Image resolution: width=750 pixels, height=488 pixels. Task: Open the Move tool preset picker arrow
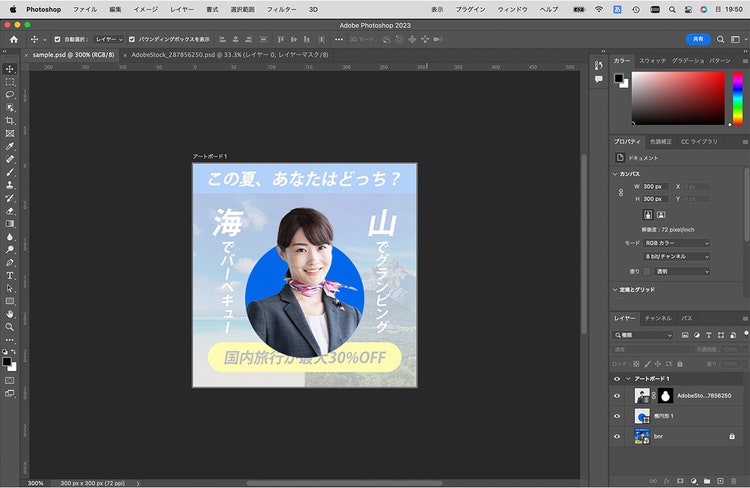coord(45,40)
